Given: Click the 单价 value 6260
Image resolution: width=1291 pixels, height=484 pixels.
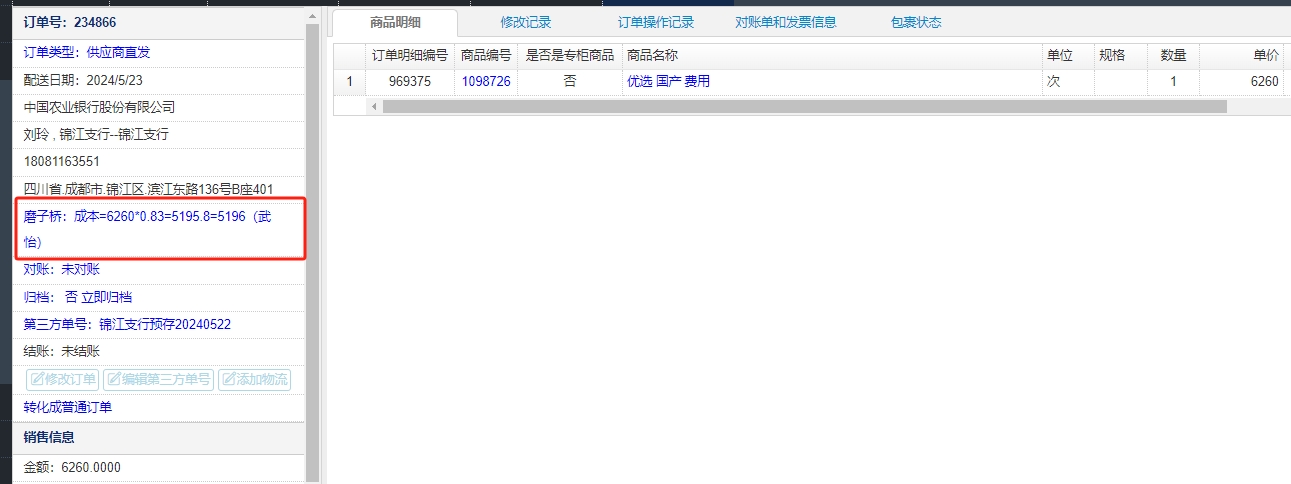Looking at the screenshot, I should point(1264,82).
